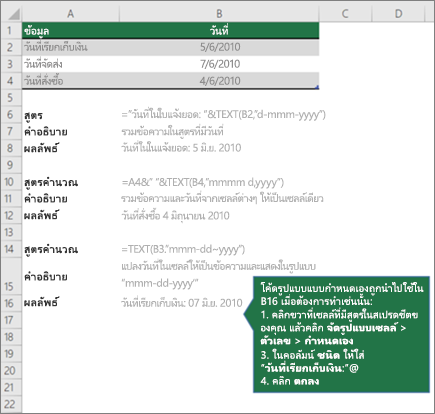Click cell 'วันที่สั่งซื้อ' in row 4
This screenshot has height=414, width=435.
70,81
